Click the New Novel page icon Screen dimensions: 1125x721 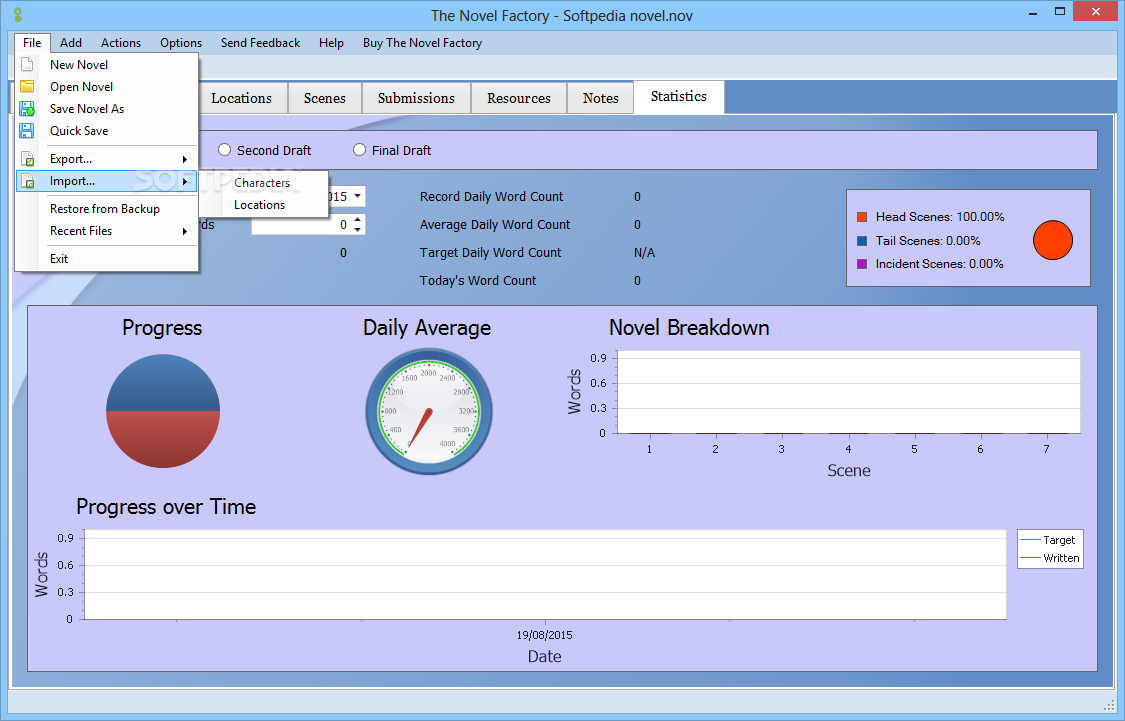(27, 65)
